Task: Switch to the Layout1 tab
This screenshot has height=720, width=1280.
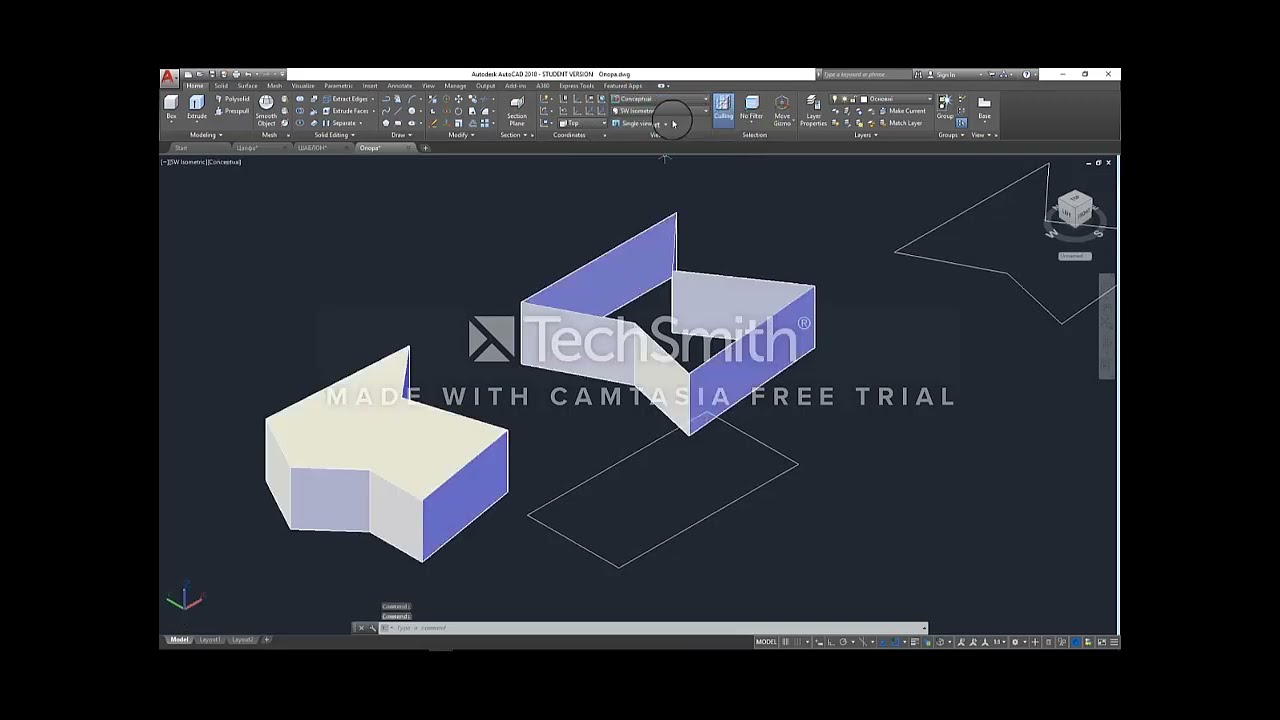Action: tap(209, 640)
